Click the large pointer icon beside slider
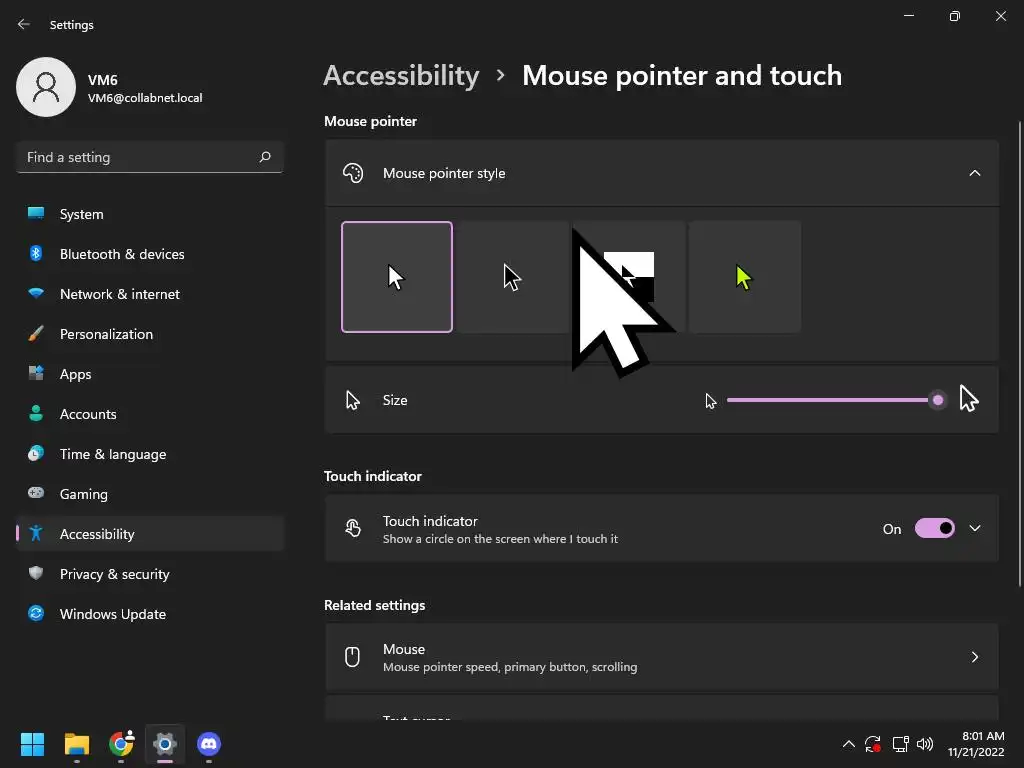This screenshot has height=768, width=1024. pos(968,398)
